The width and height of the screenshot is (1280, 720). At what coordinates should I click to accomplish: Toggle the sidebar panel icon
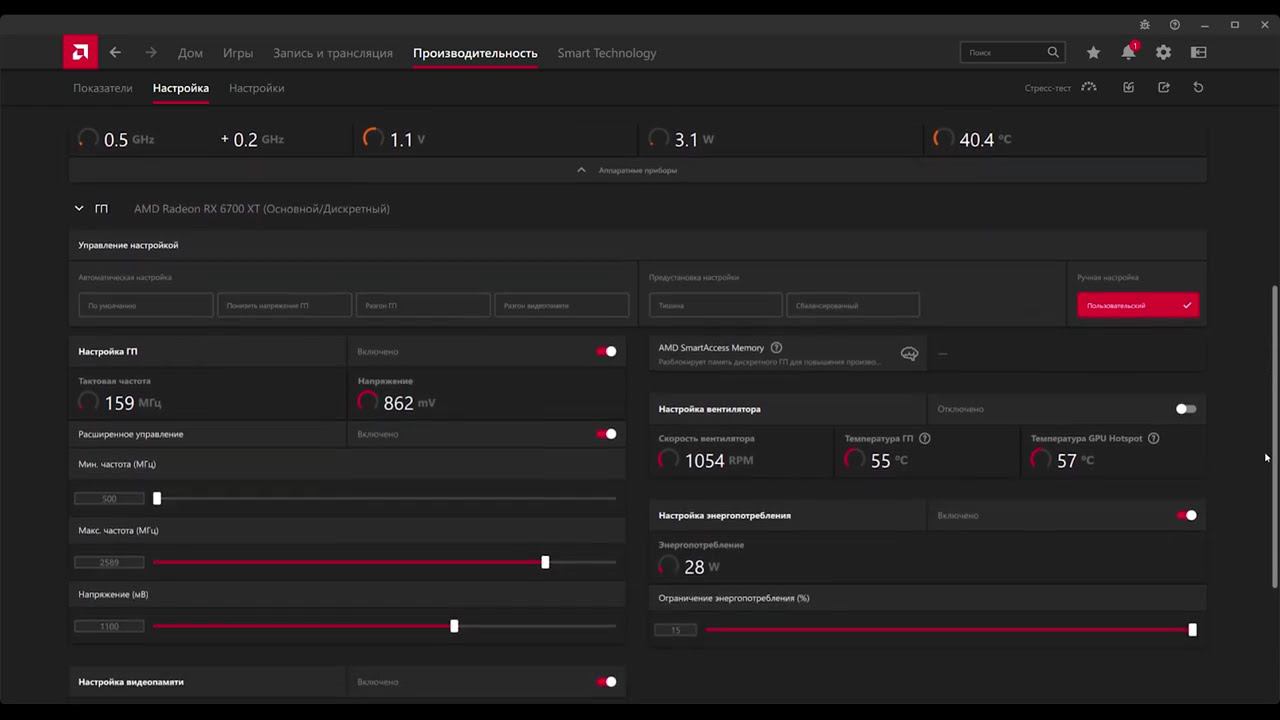click(x=1199, y=52)
